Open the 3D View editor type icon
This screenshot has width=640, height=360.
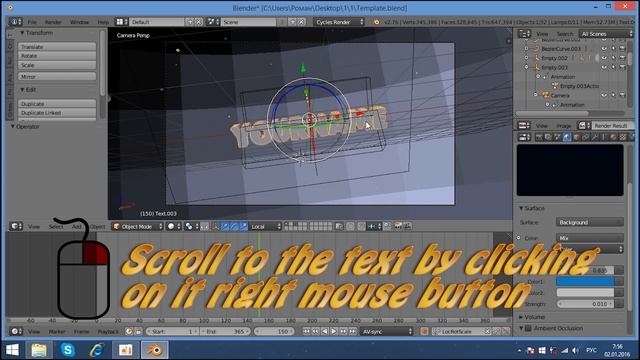click(x=16, y=226)
